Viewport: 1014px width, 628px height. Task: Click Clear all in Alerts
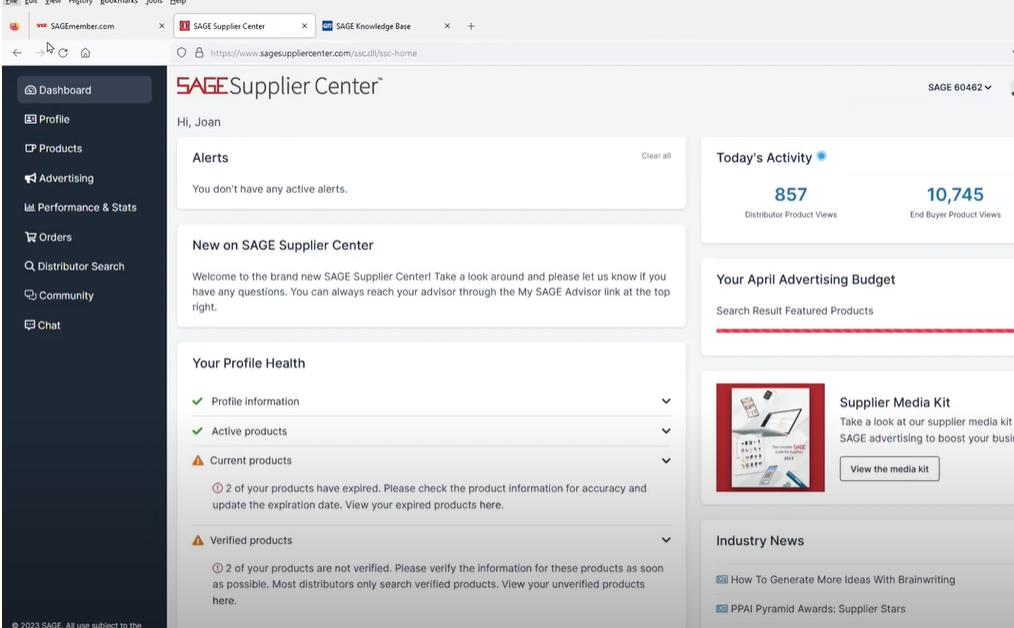click(x=656, y=156)
